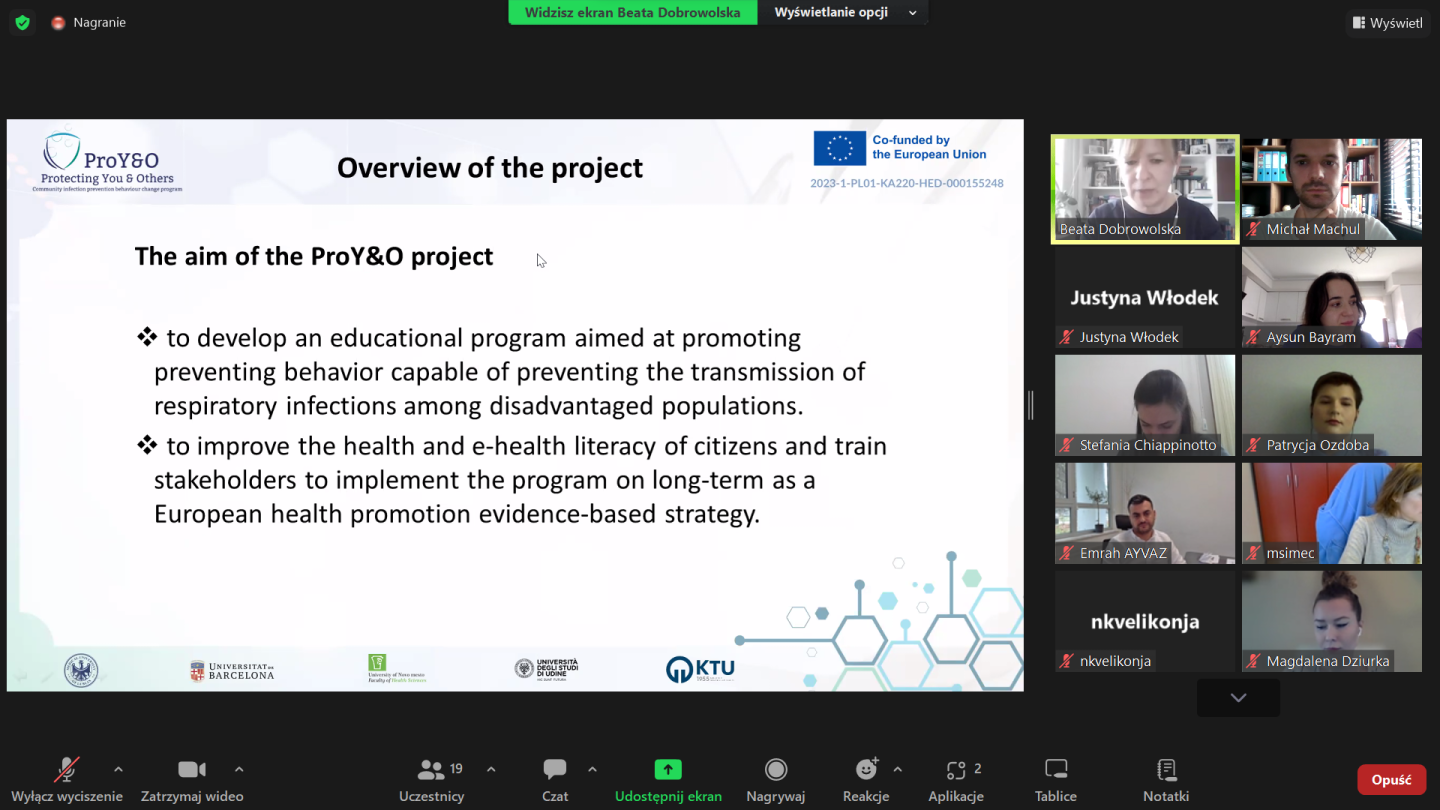Open the Reakcje reactions menu
Image resolution: width=1440 pixels, height=810 pixels.
pyautogui.click(x=866, y=780)
